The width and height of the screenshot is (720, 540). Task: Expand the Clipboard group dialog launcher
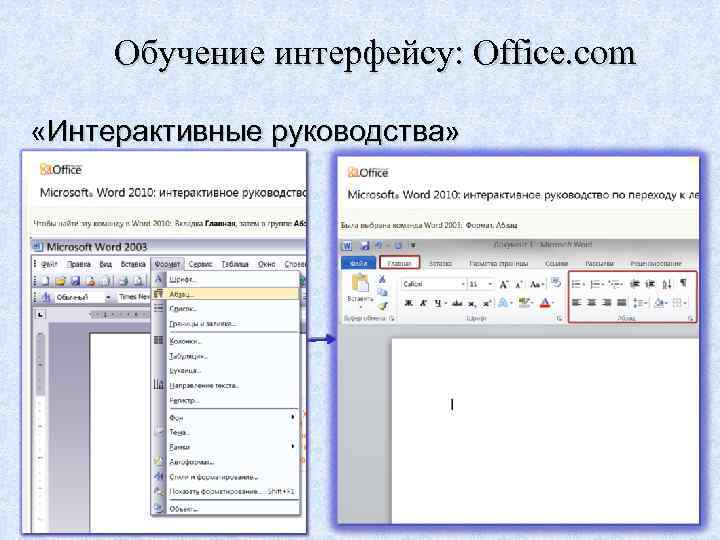[392, 318]
